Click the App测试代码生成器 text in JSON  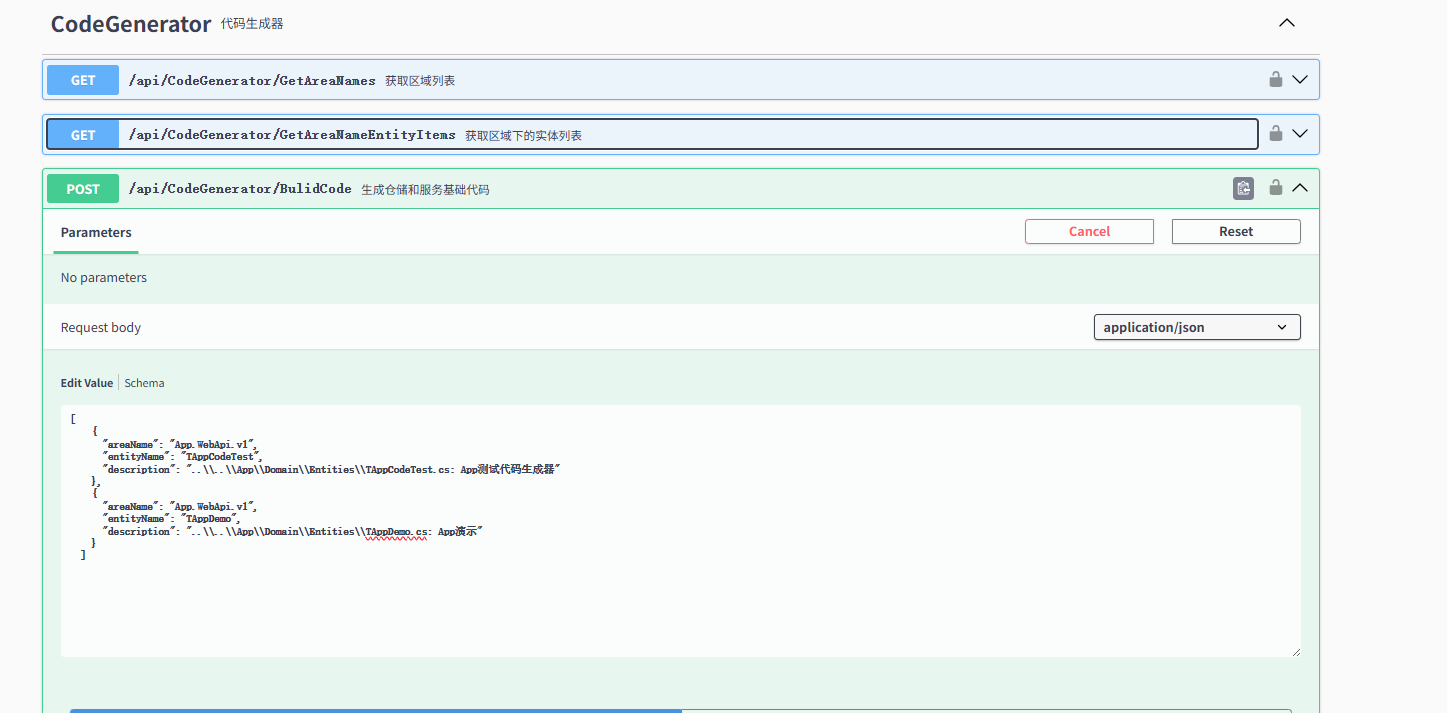point(509,469)
